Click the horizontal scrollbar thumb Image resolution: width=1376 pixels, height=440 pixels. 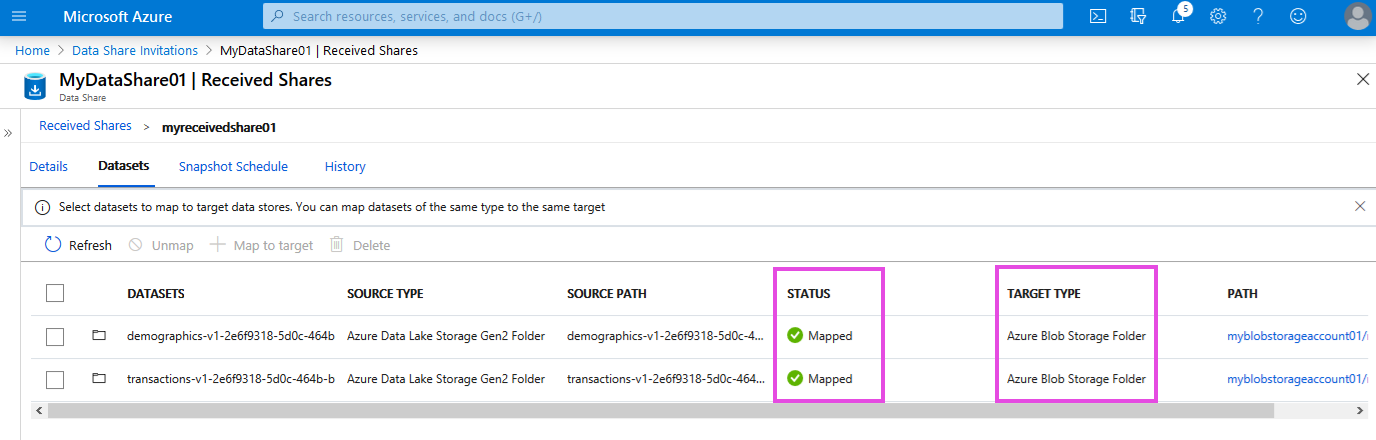tap(660, 410)
